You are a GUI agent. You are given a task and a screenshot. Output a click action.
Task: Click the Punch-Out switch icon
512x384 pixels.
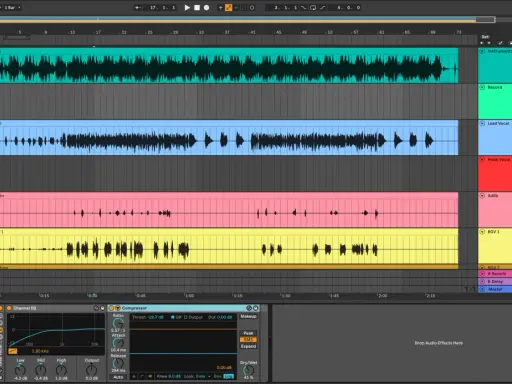[x=322, y=7]
